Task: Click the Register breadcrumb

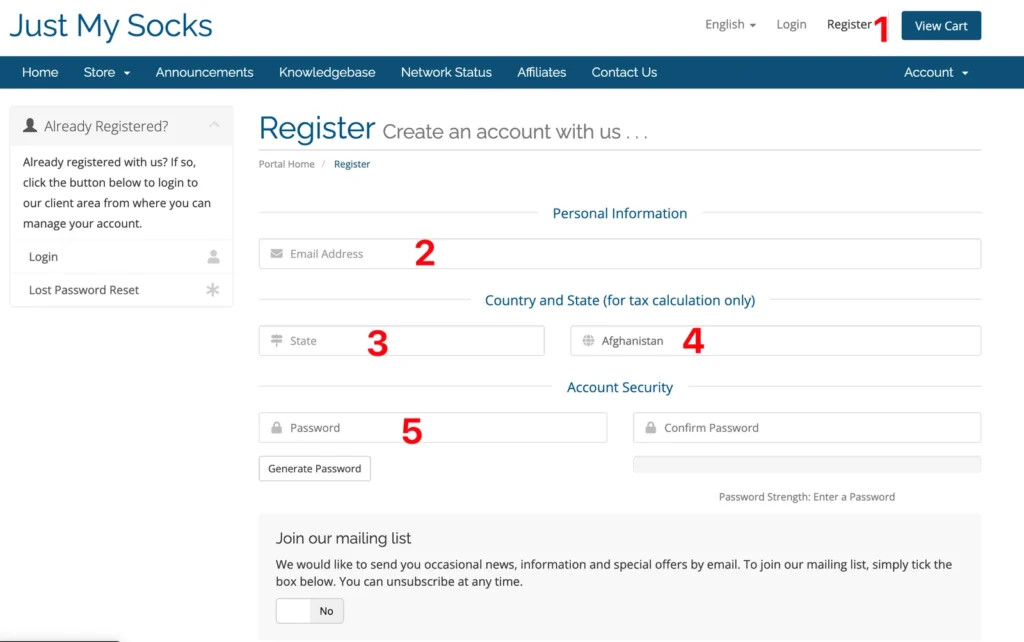Action: point(351,164)
